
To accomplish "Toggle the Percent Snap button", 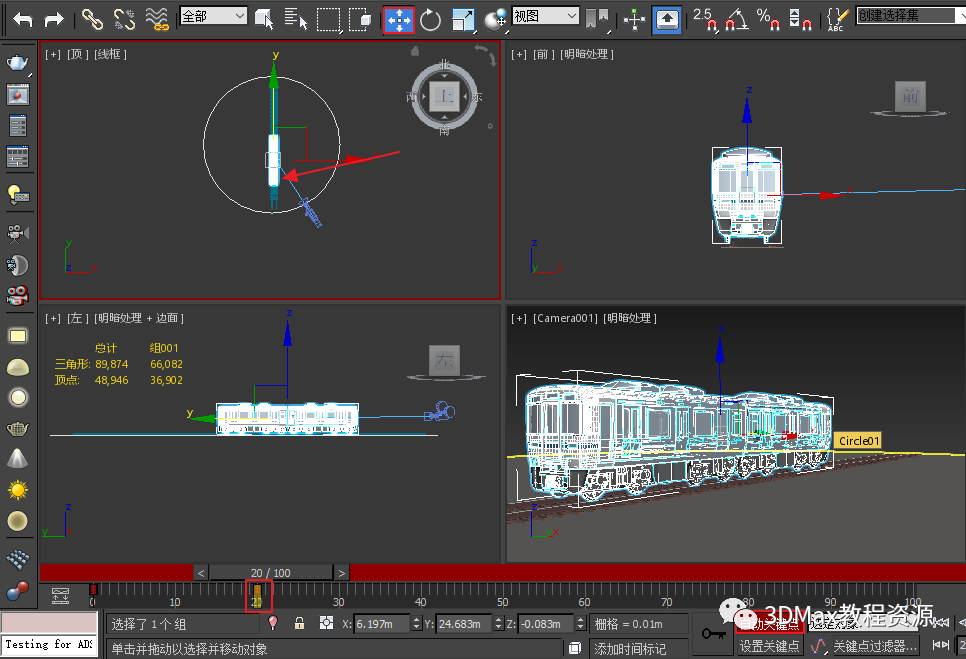I will point(767,18).
